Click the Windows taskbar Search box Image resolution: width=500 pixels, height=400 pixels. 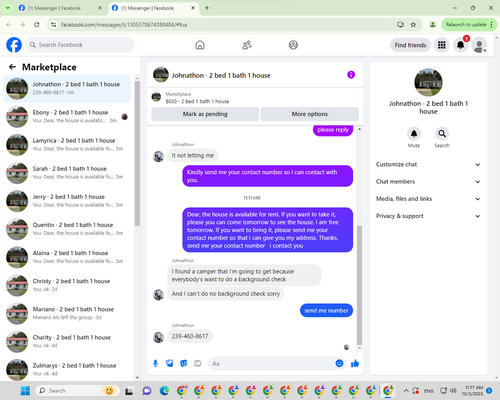tap(77, 391)
